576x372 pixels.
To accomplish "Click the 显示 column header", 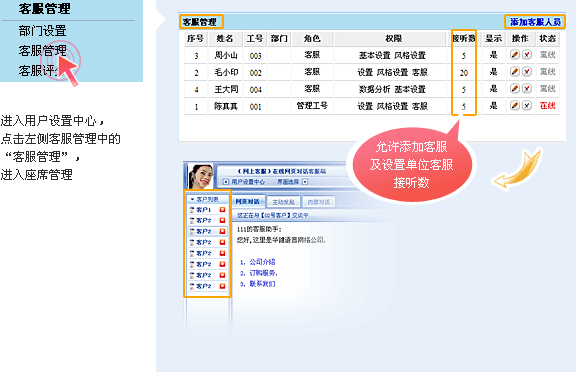I will tap(493, 38).
